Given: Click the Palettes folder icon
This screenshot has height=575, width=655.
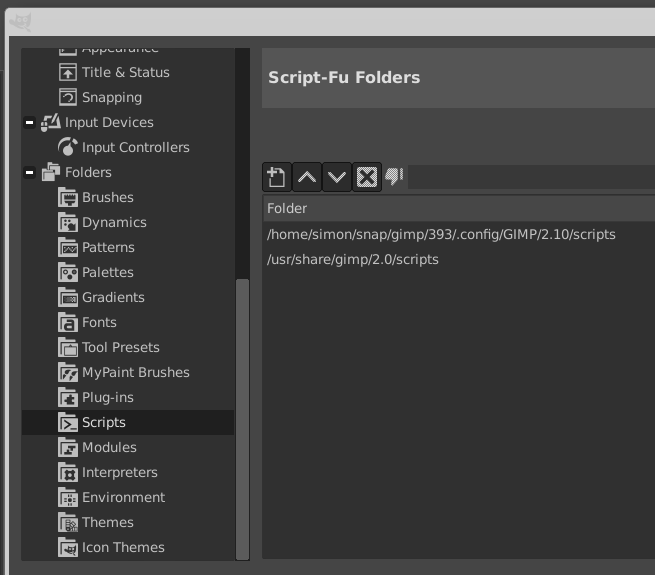Looking at the screenshot, I should click(68, 272).
